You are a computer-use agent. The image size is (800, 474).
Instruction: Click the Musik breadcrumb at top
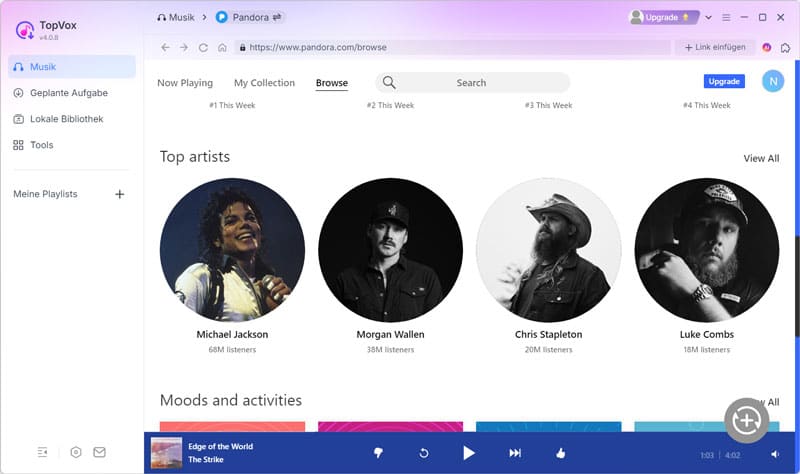[176, 17]
